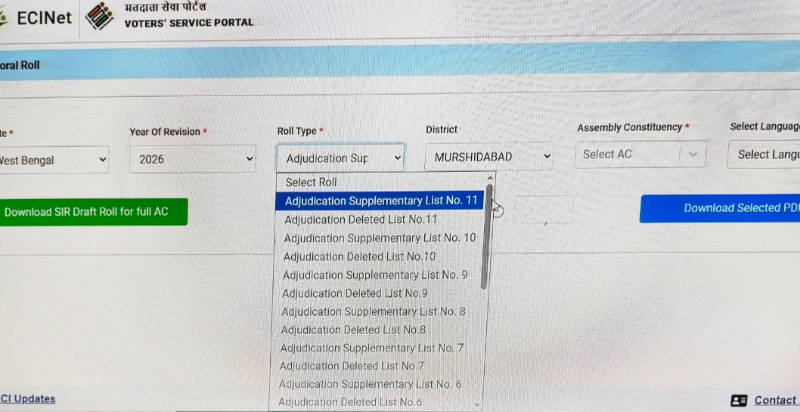The width and height of the screenshot is (800, 412).
Task: Click the Contact card icon
Action: (x=739, y=400)
